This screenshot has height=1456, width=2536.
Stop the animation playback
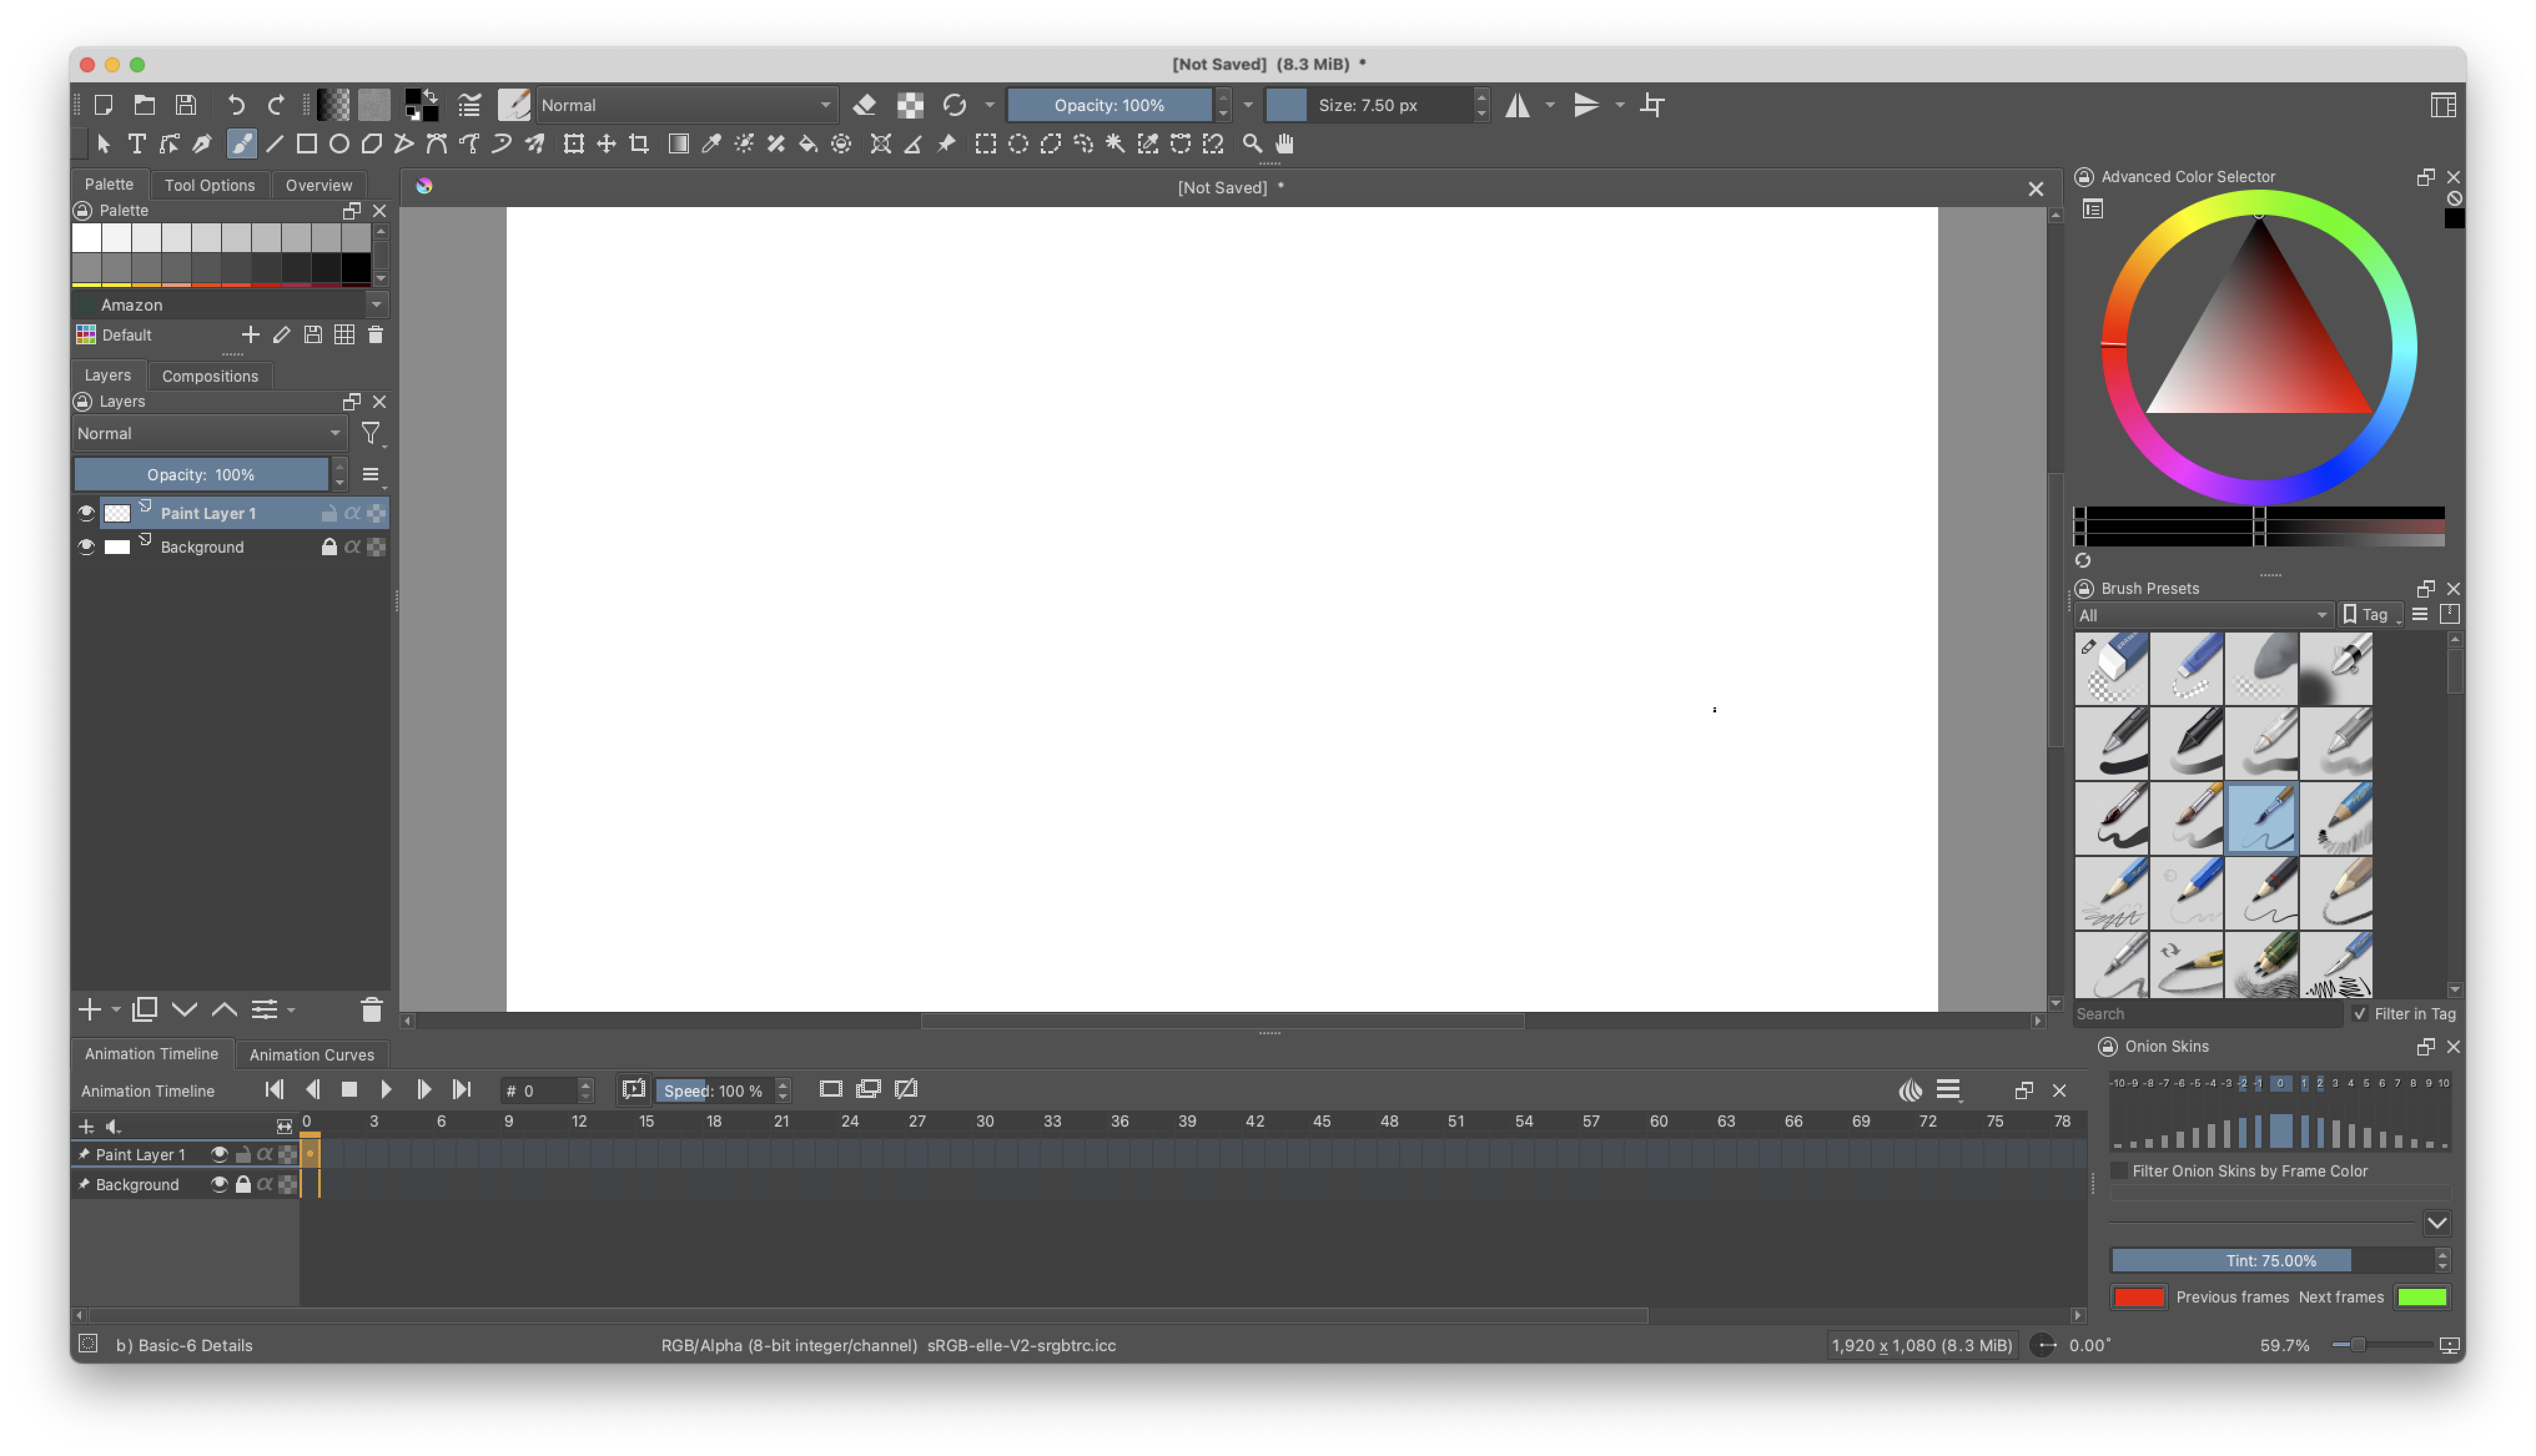pyautogui.click(x=349, y=1089)
